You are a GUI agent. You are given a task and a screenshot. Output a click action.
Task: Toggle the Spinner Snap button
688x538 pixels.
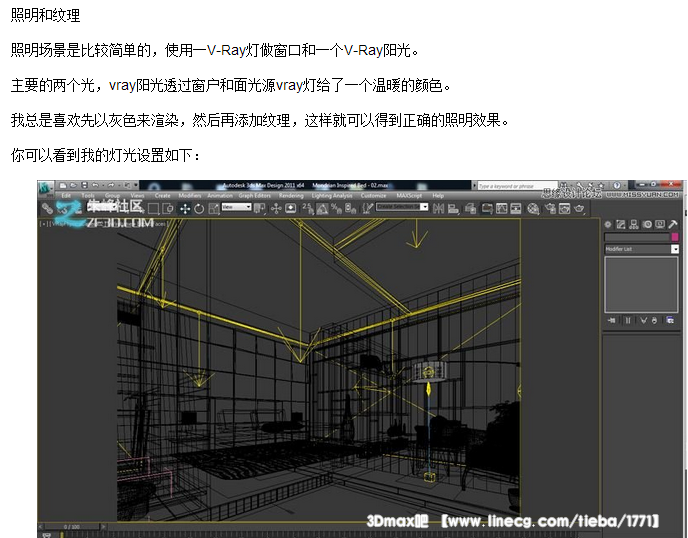[x=351, y=209]
